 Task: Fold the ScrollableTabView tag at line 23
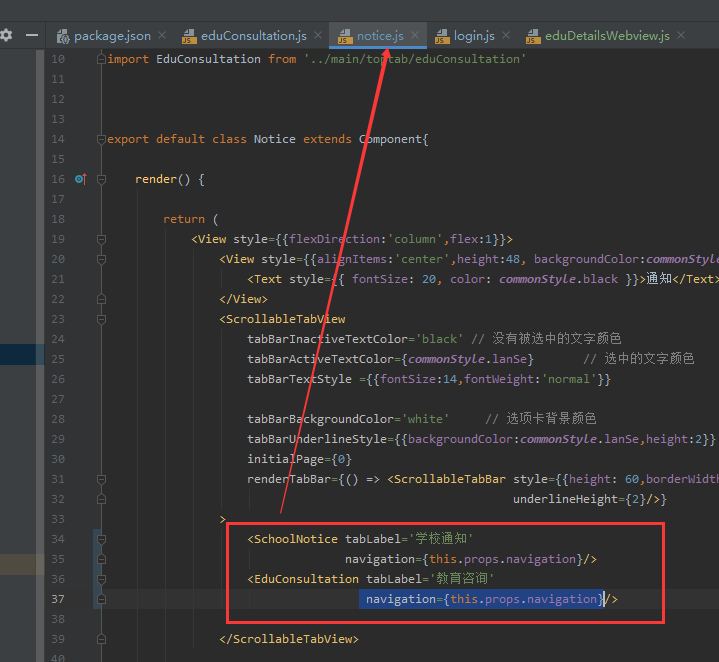101,319
